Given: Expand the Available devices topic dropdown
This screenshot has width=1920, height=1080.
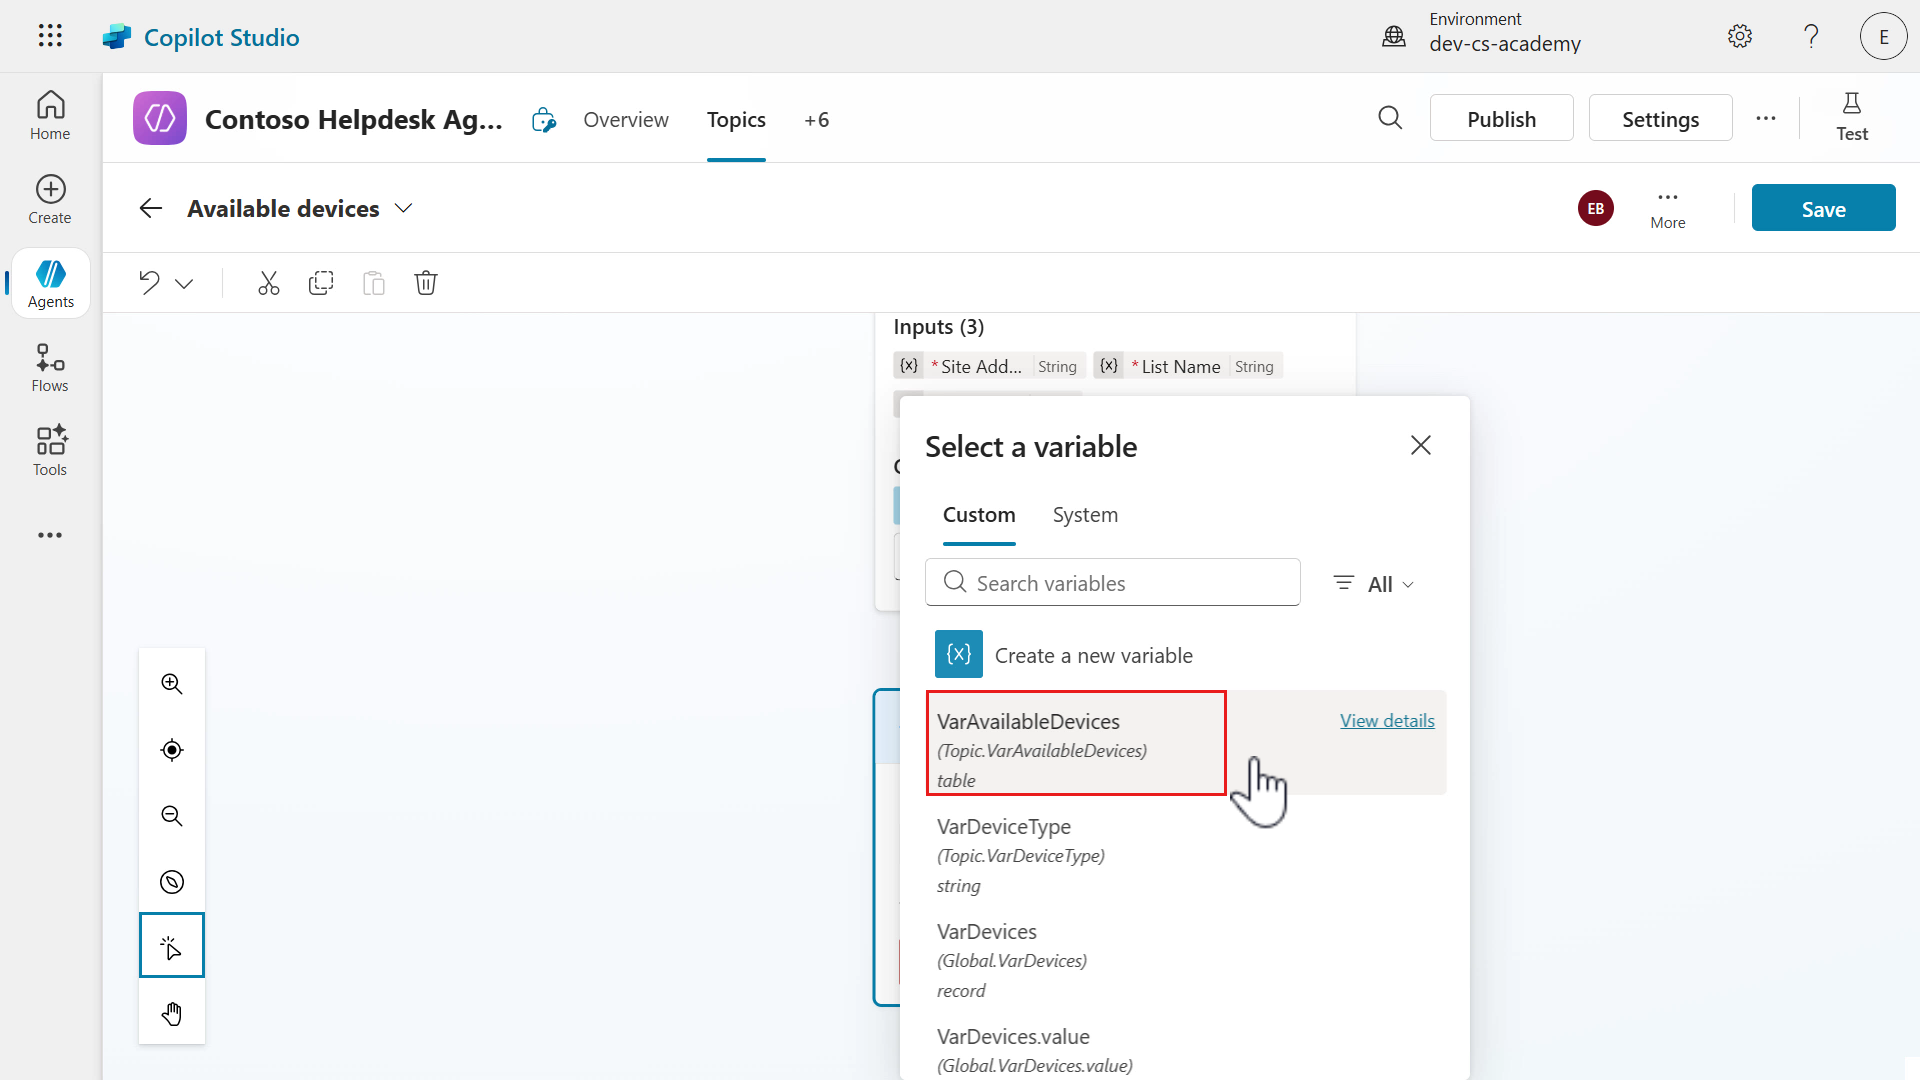Looking at the screenshot, I should [x=403, y=208].
